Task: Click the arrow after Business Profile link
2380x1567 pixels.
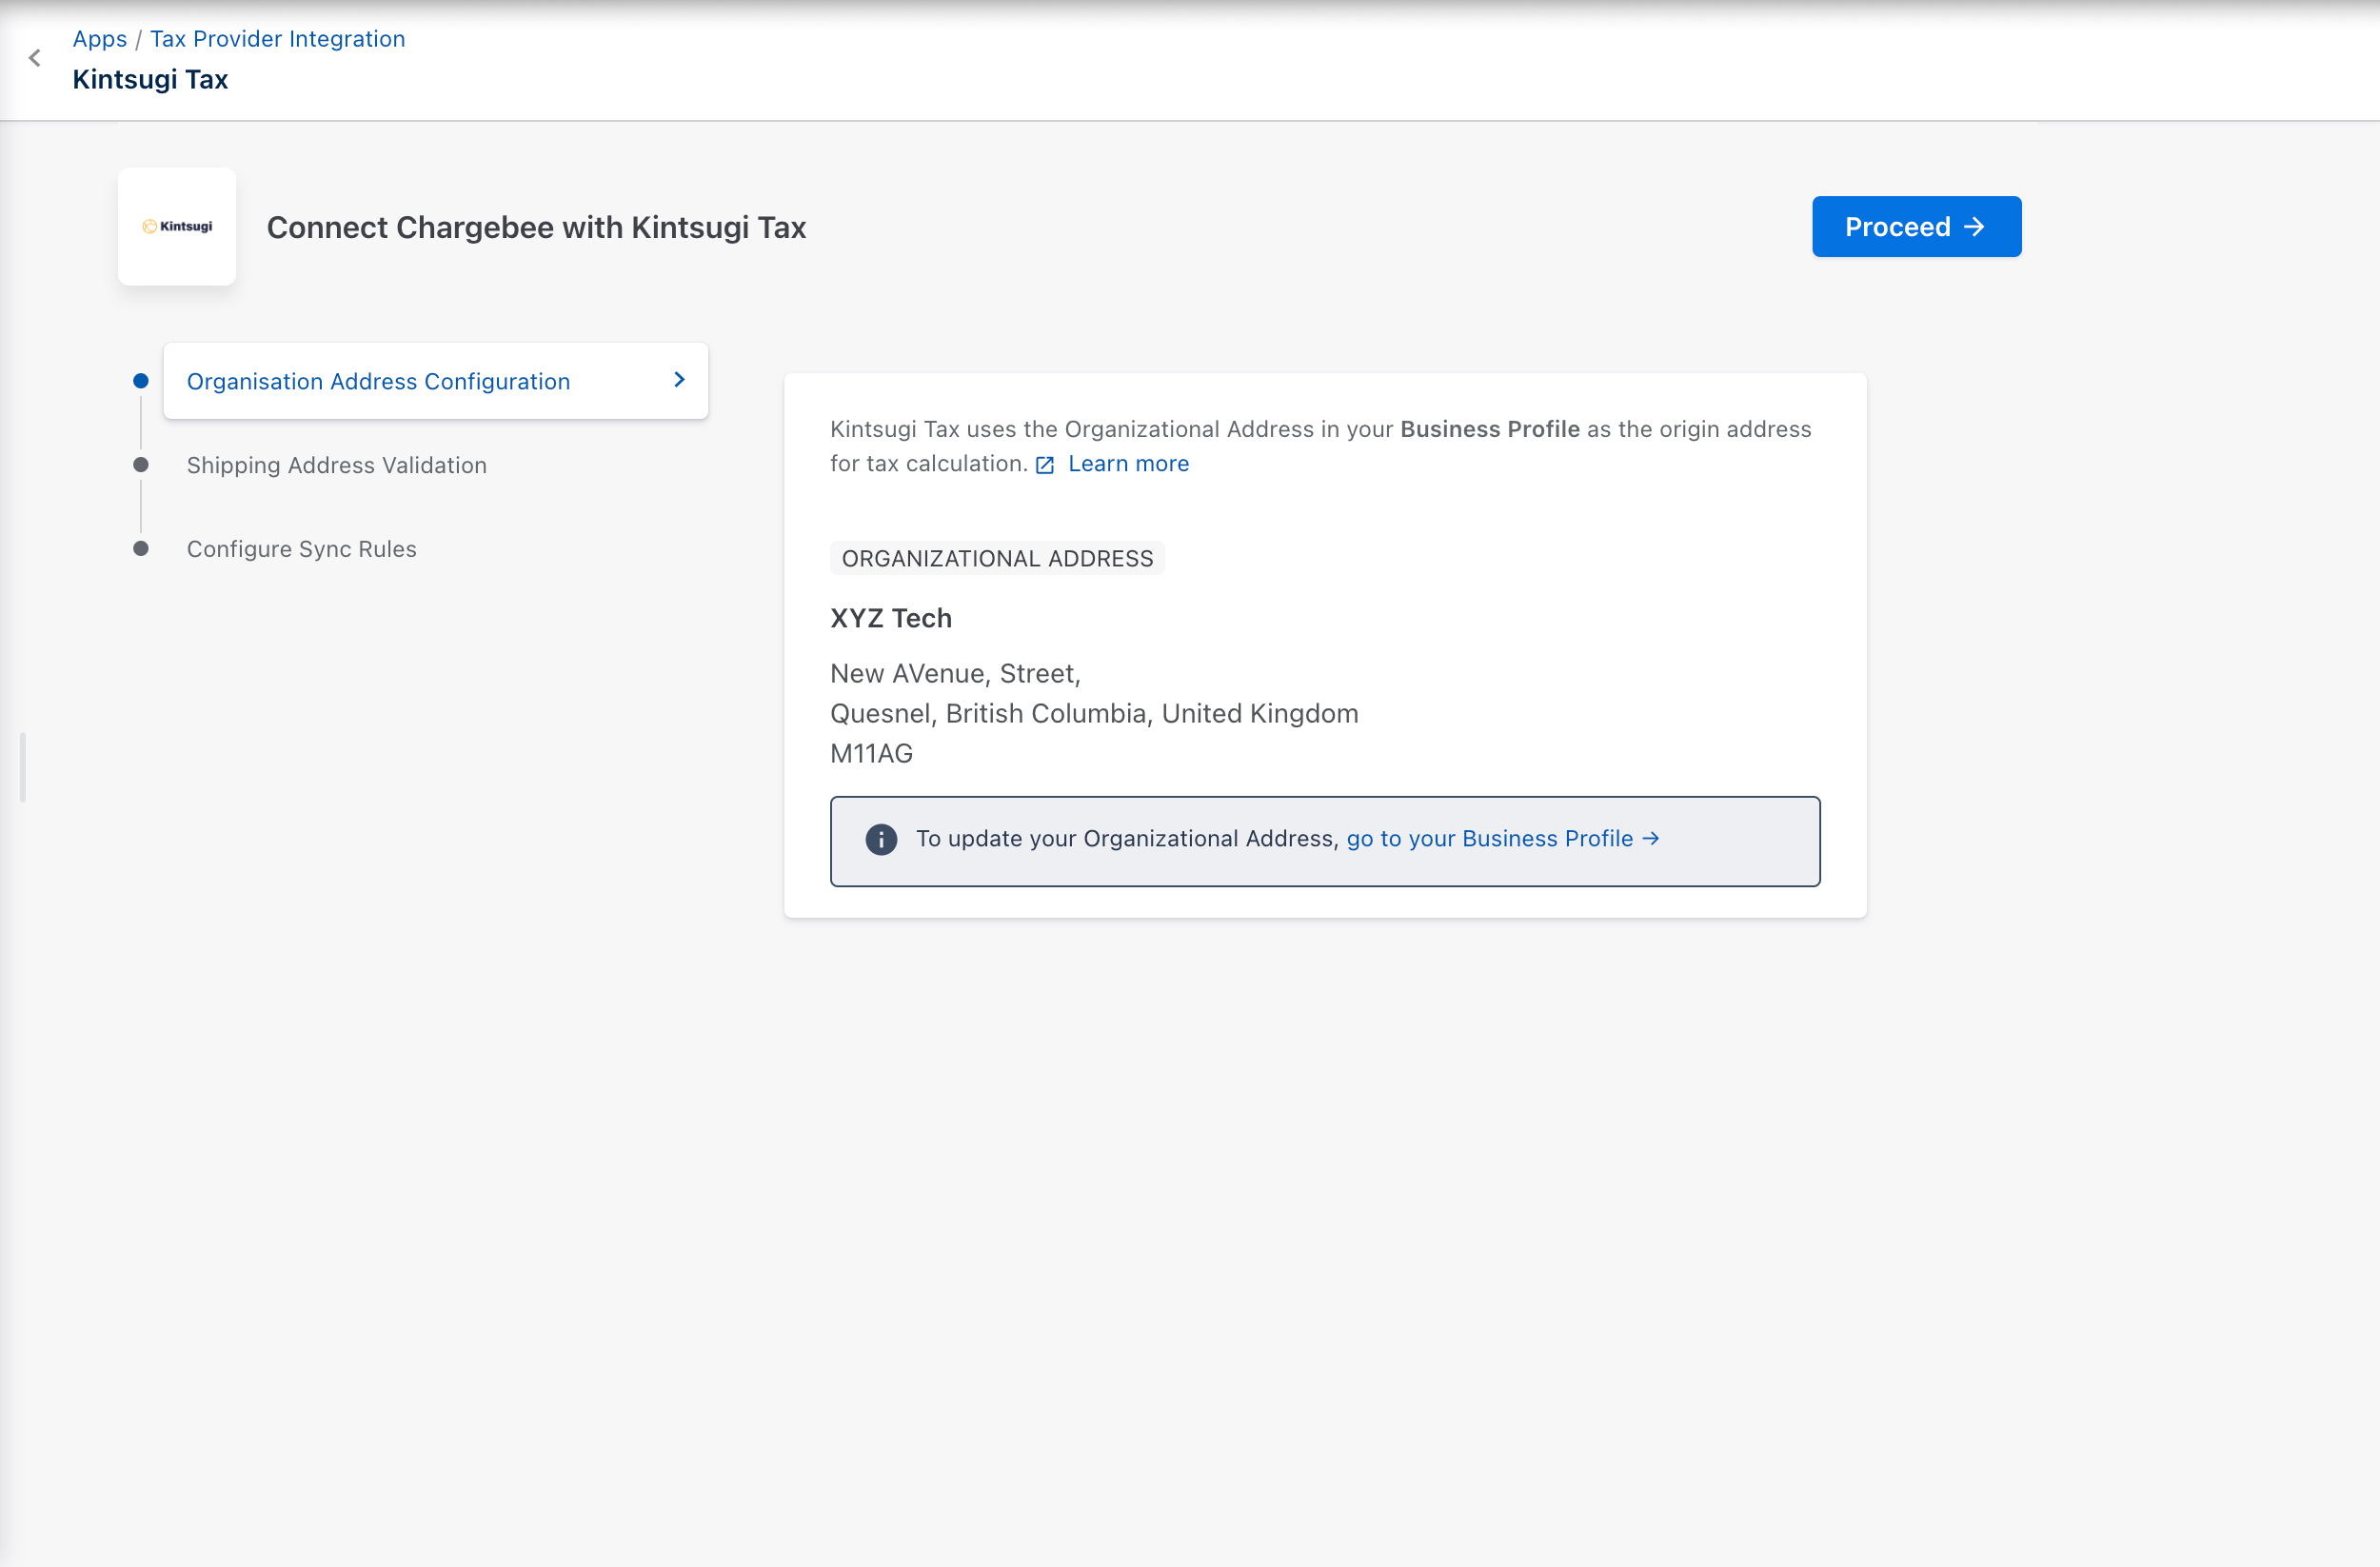Action: click(1651, 838)
